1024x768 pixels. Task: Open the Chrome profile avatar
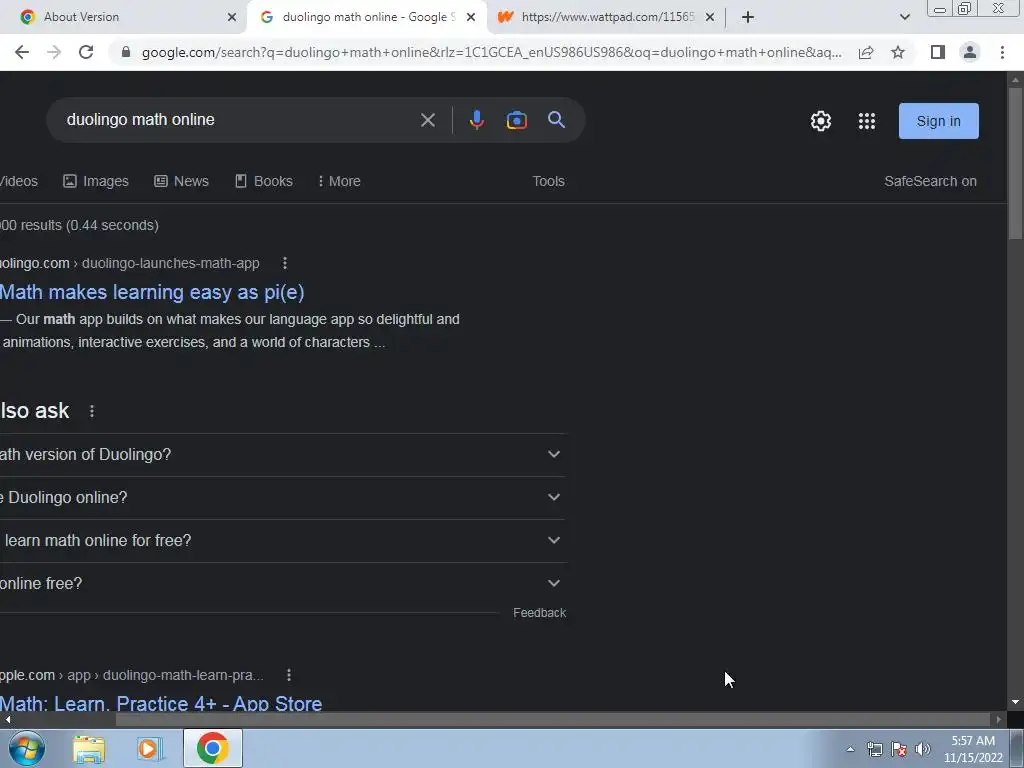pos(970,52)
